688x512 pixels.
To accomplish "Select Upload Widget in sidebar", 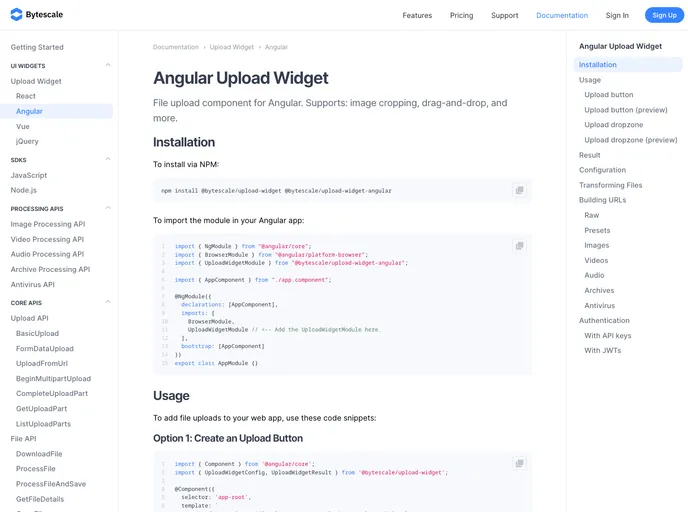I will tap(36, 81).
